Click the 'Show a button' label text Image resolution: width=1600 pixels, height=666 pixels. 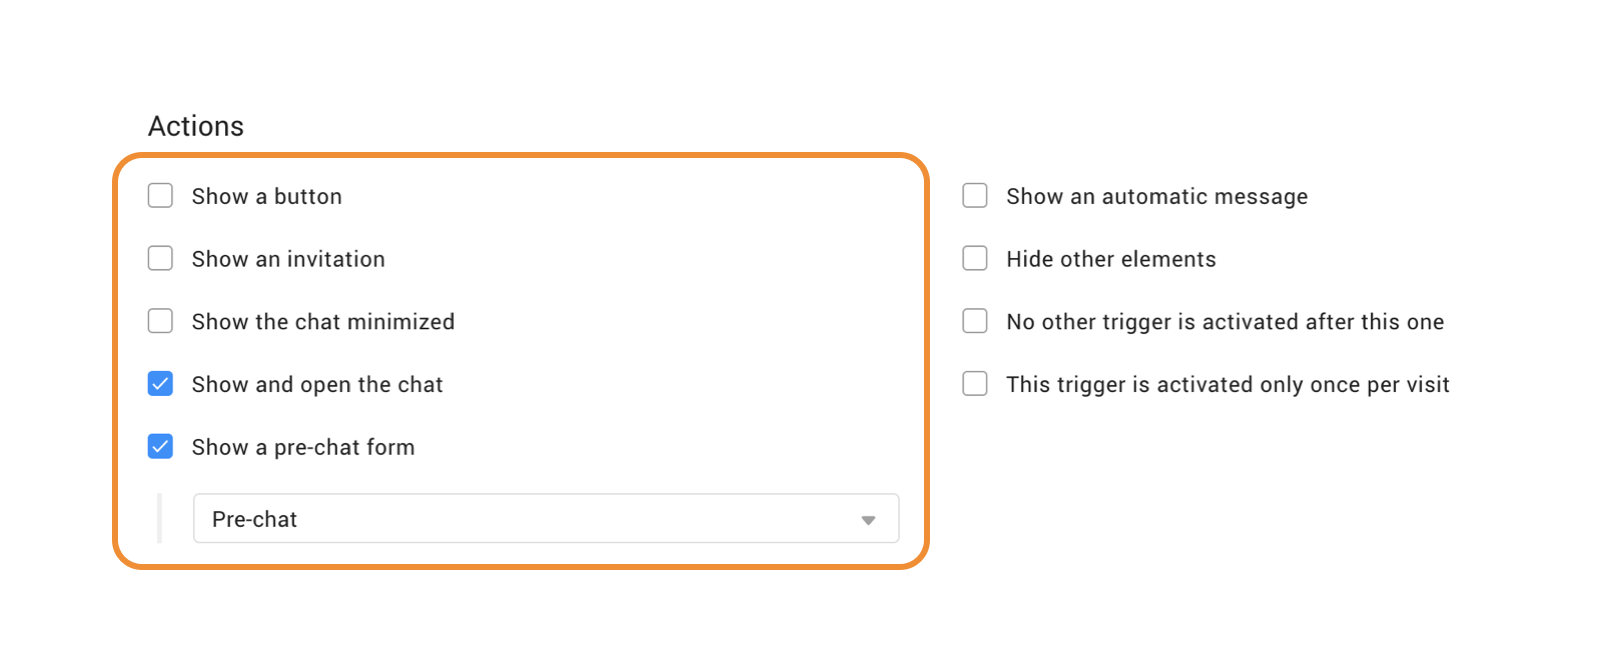[267, 197]
